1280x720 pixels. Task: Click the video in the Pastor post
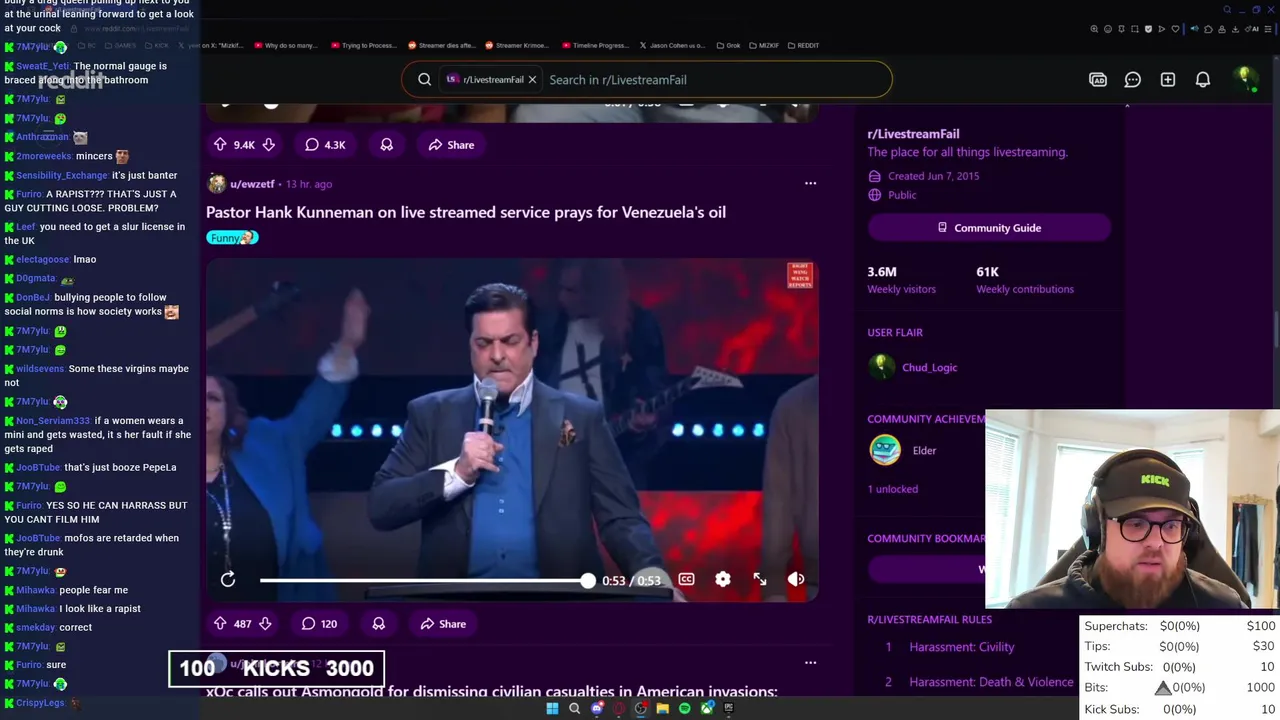tap(512, 430)
